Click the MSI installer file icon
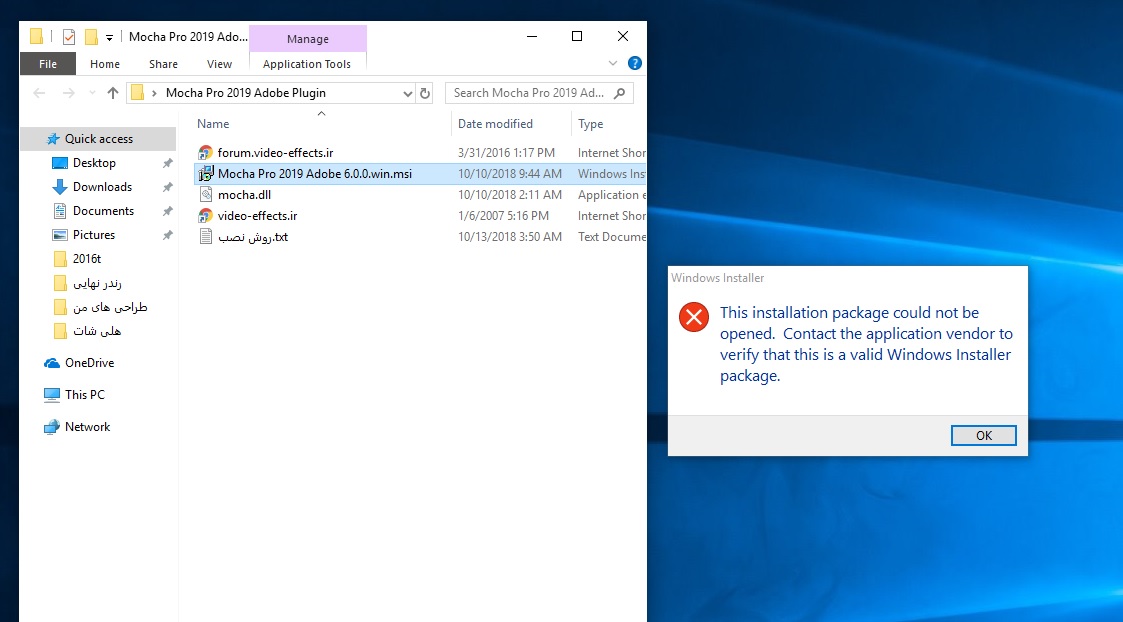 click(x=206, y=173)
